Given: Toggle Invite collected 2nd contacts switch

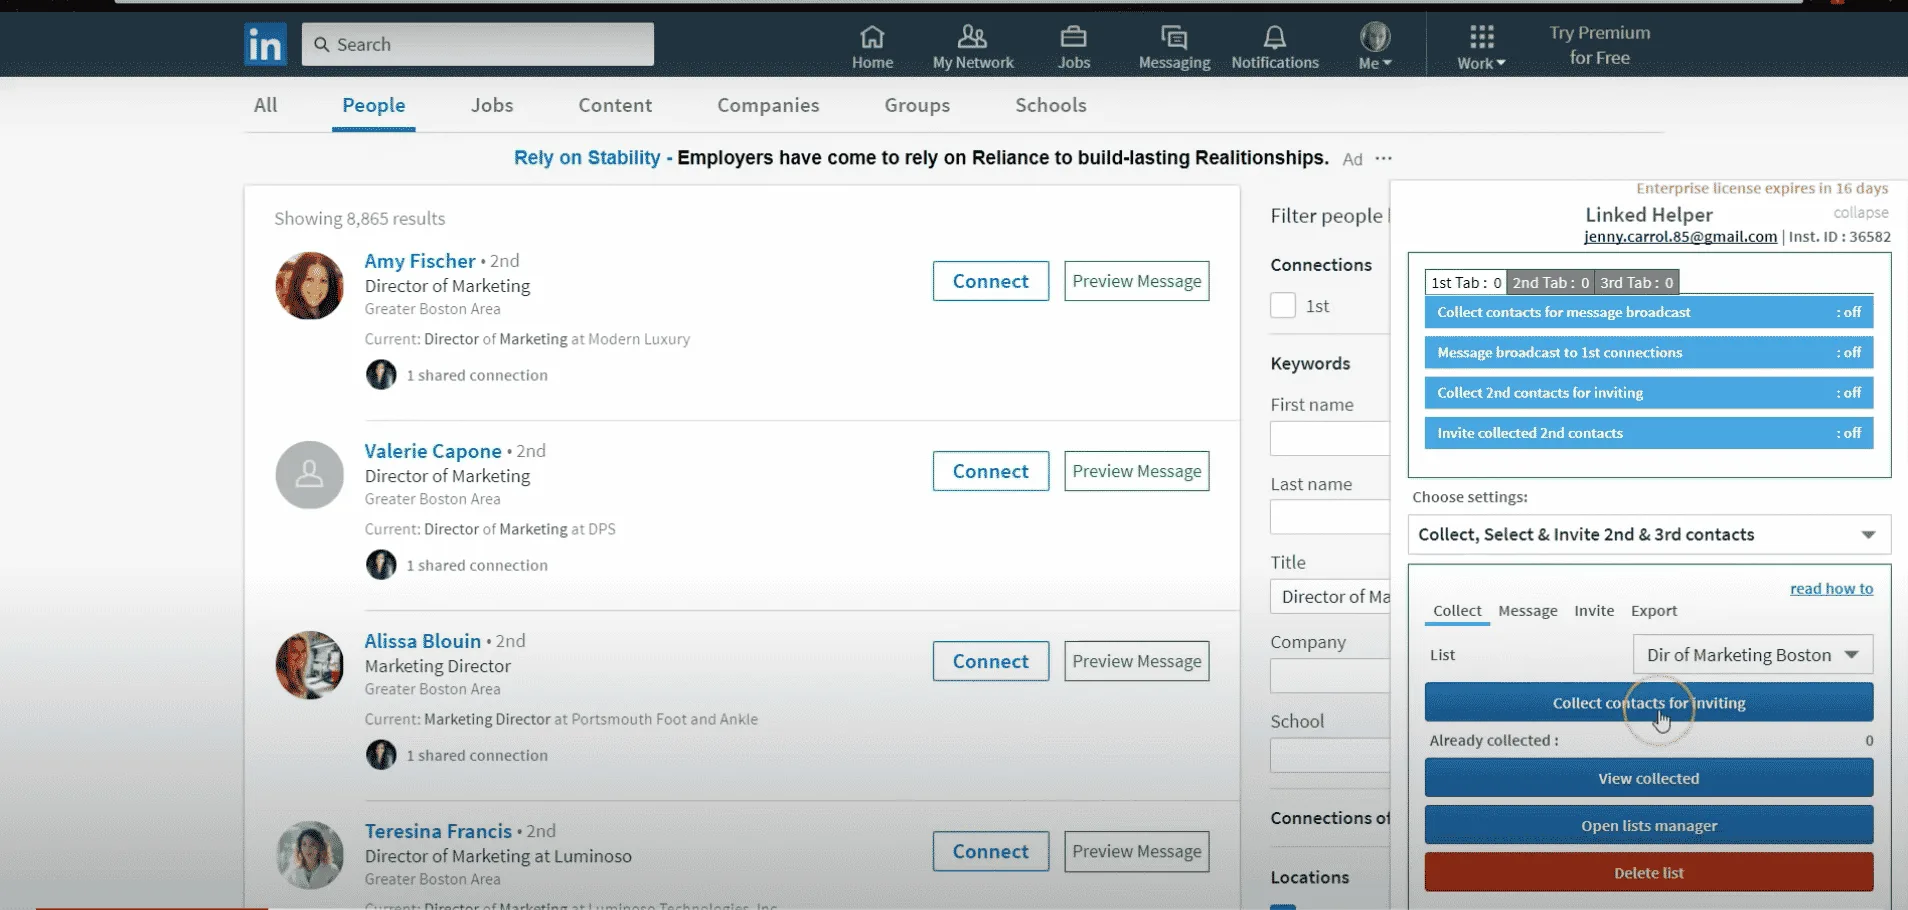Looking at the screenshot, I should 1648,433.
